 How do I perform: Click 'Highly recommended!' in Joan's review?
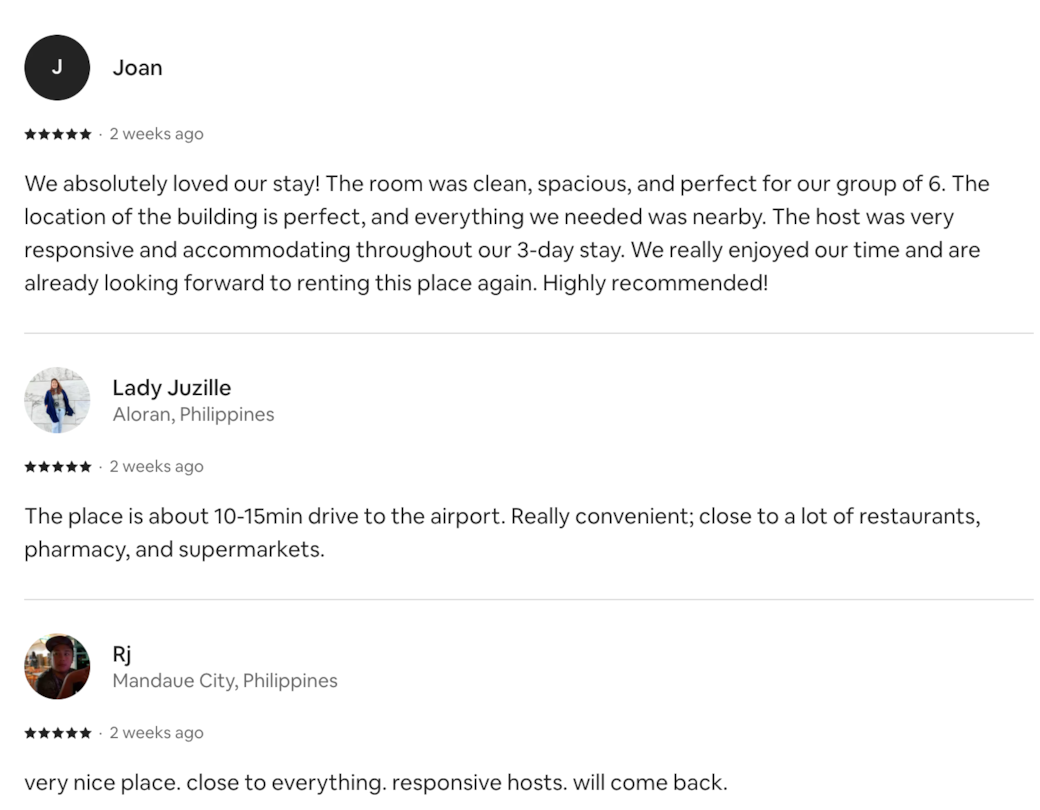pos(655,283)
